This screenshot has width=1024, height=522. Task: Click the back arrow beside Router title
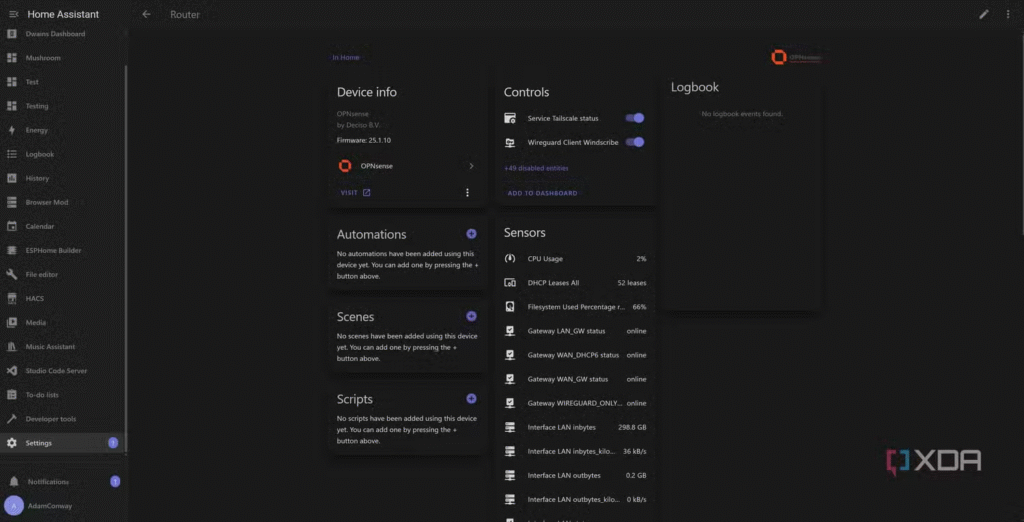click(x=147, y=14)
